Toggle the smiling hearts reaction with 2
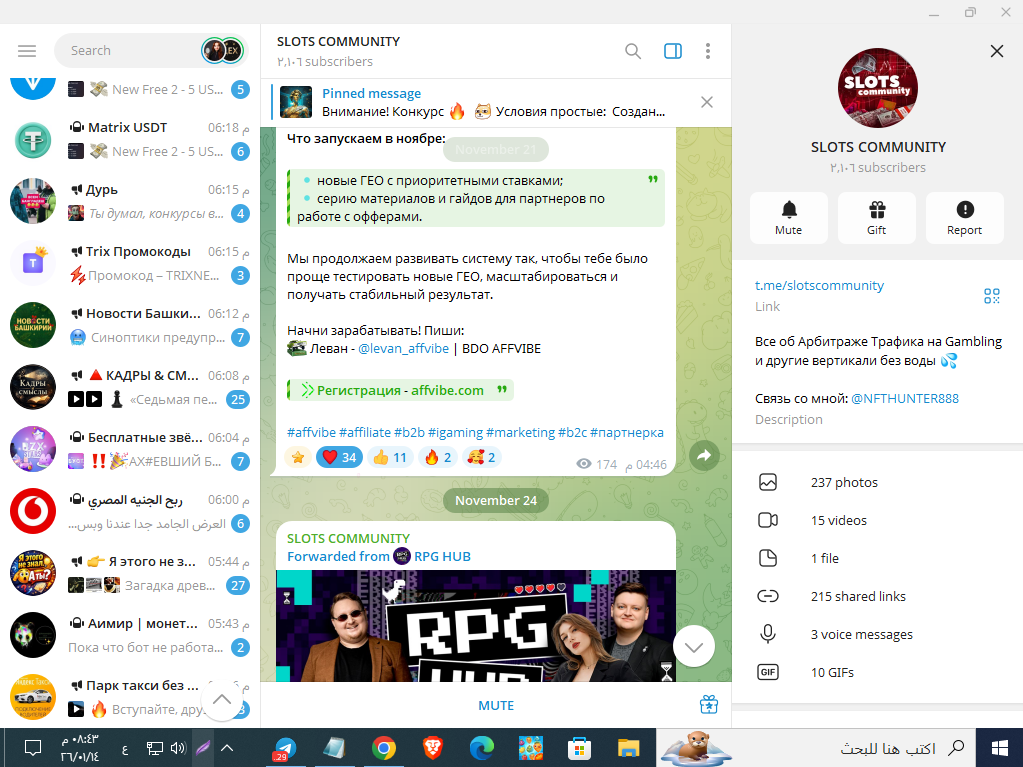 482,457
